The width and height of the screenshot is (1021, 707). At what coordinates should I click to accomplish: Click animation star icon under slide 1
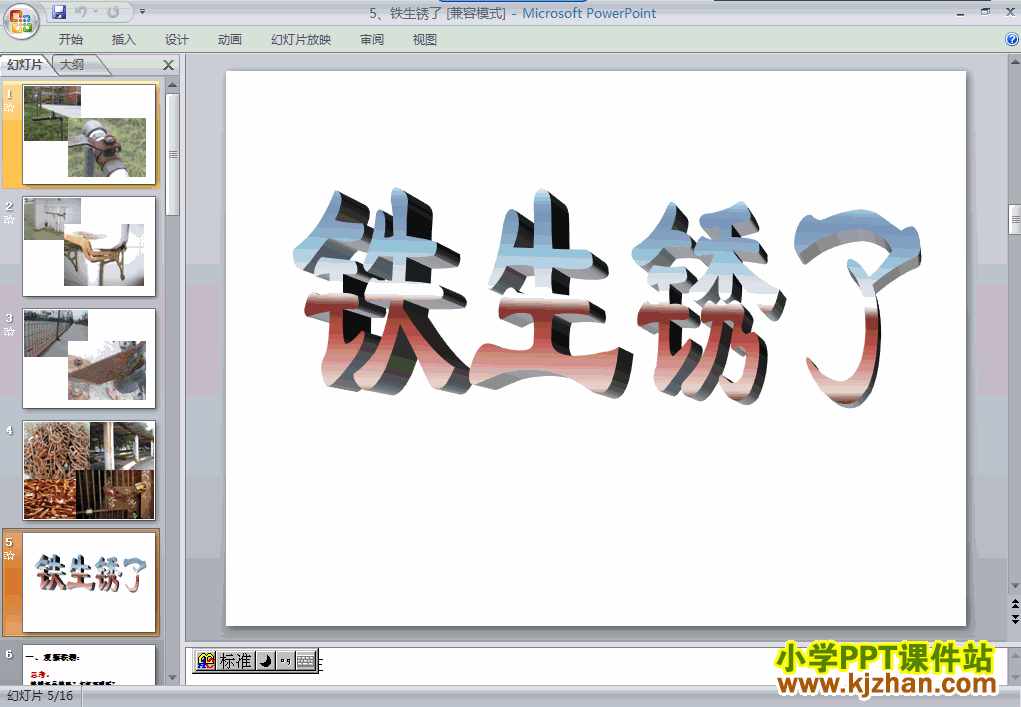tap(9, 108)
